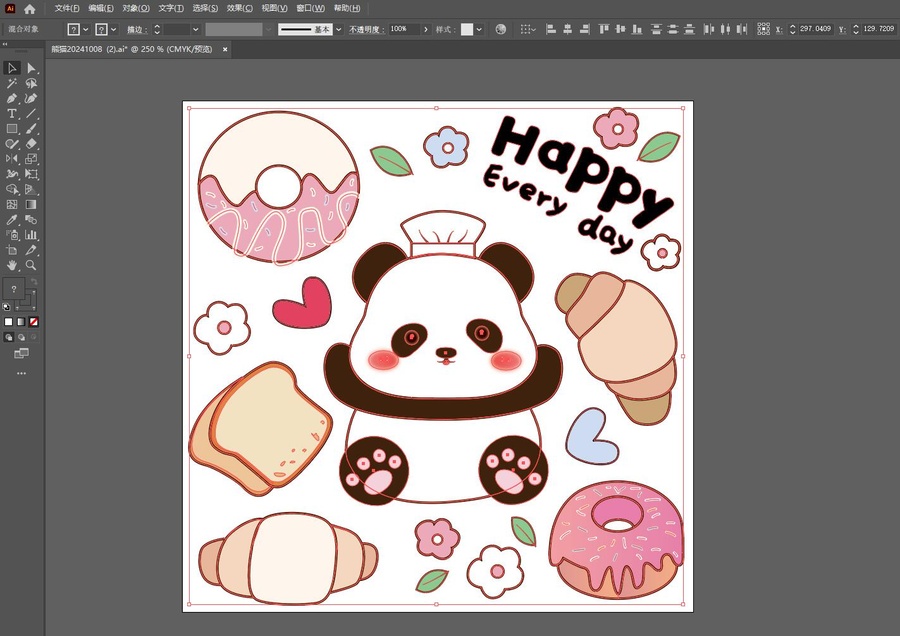900x636 pixels.
Task: Toggle horizontal align right
Action: (x=584, y=29)
